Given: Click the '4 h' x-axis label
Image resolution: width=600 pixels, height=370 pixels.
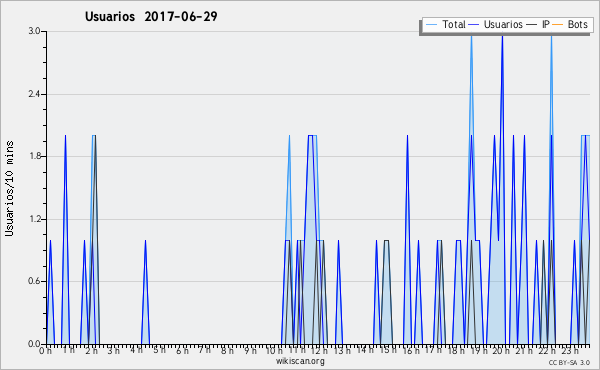Looking at the screenshot, I should tap(136, 350).
